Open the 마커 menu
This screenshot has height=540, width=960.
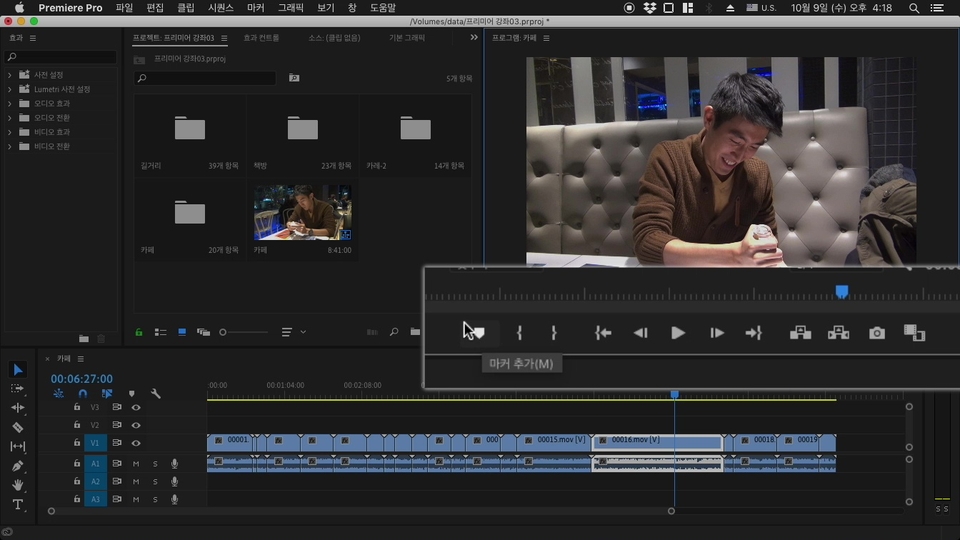[x=255, y=8]
